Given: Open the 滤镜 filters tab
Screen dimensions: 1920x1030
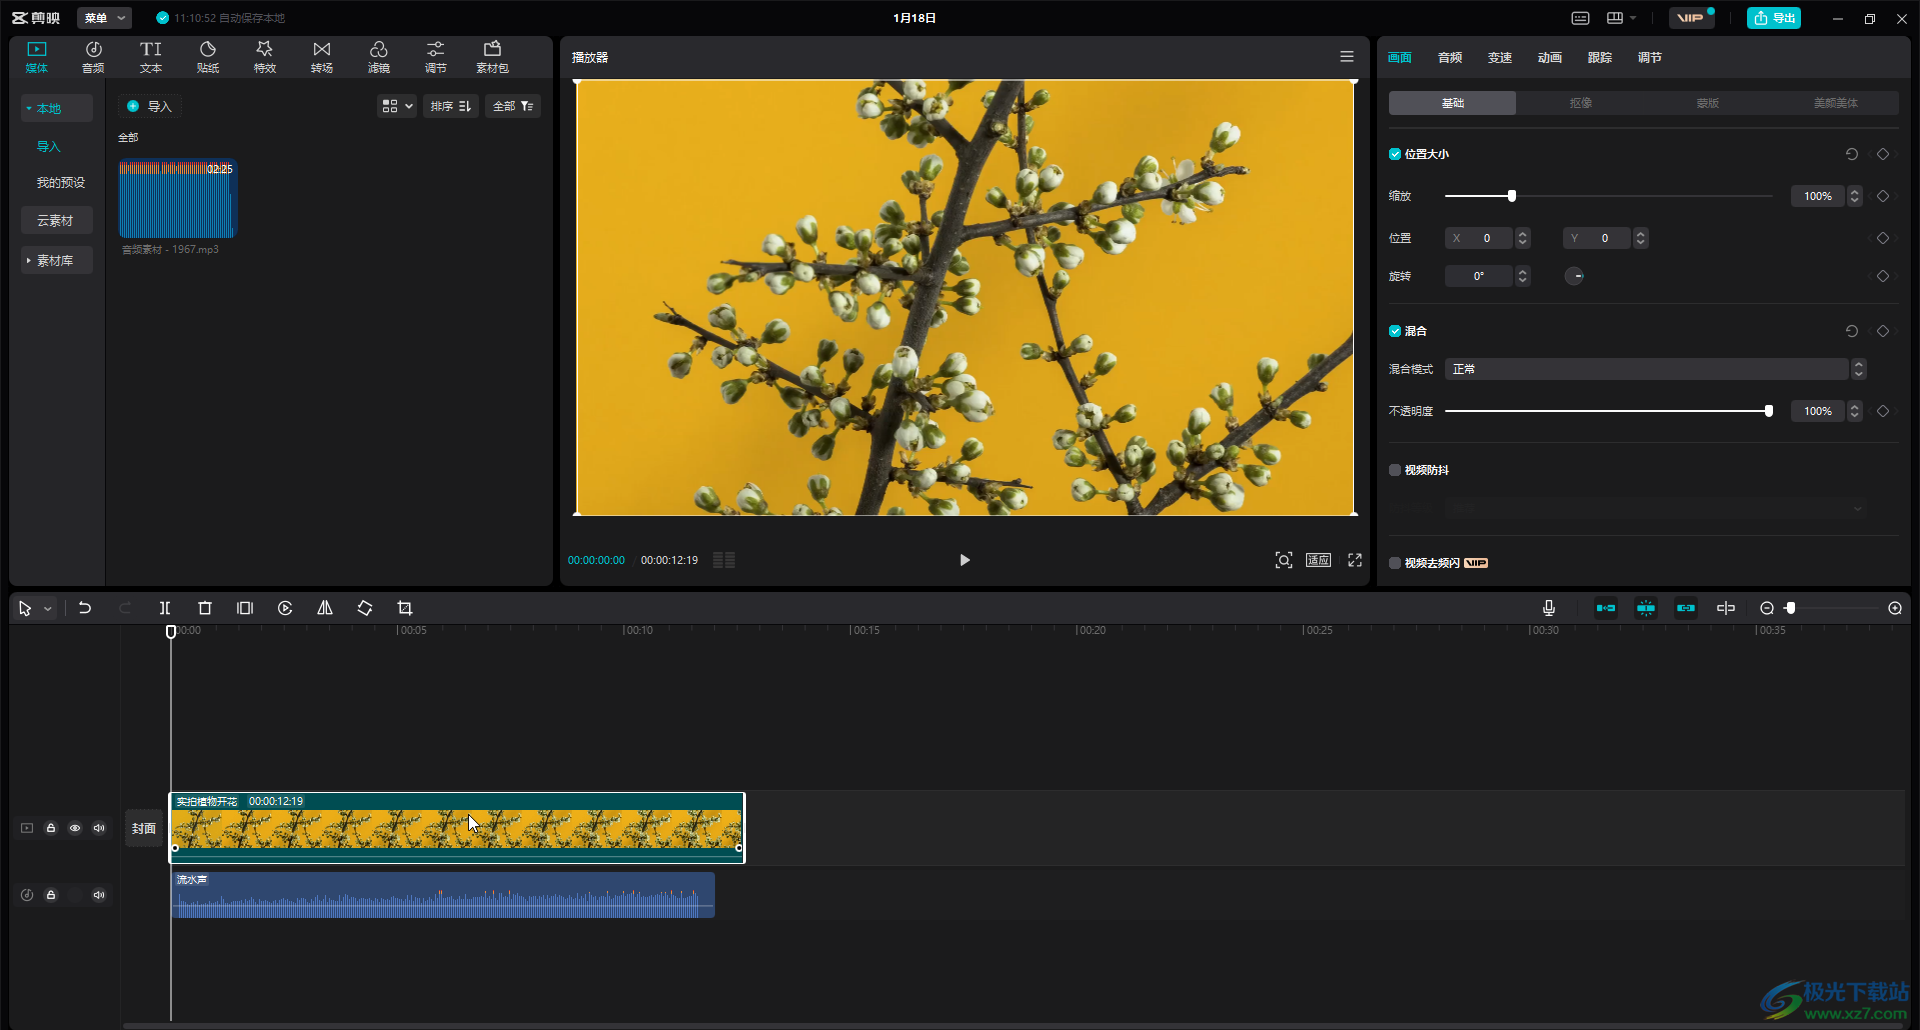Looking at the screenshot, I should (379, 57).
